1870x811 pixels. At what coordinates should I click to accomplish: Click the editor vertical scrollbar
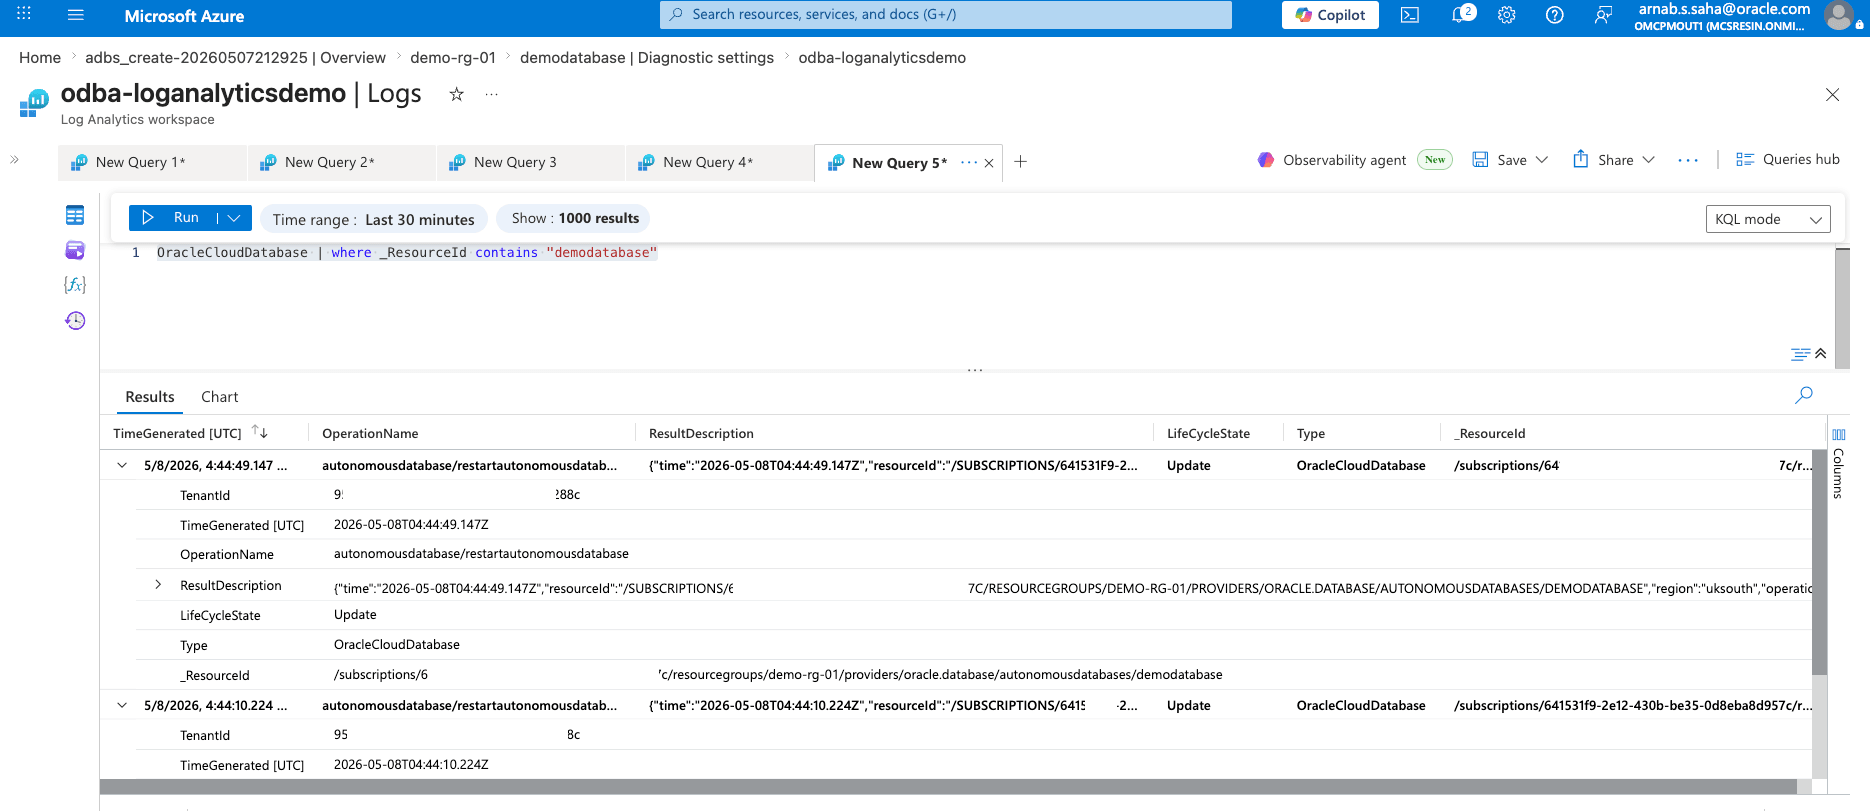(x=1842, y=308)
